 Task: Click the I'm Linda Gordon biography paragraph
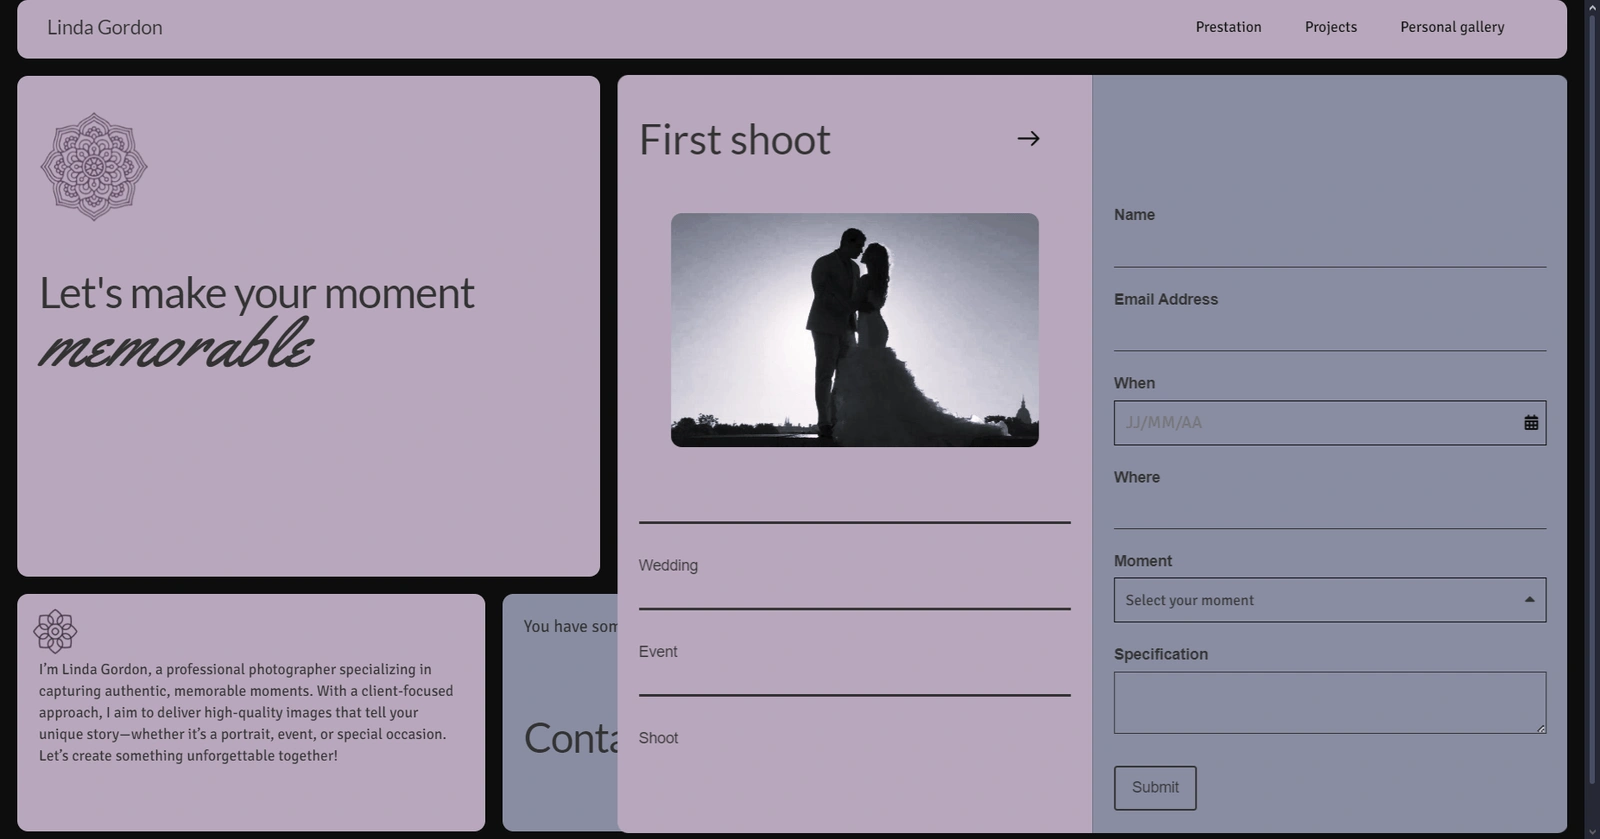point(246,712)
